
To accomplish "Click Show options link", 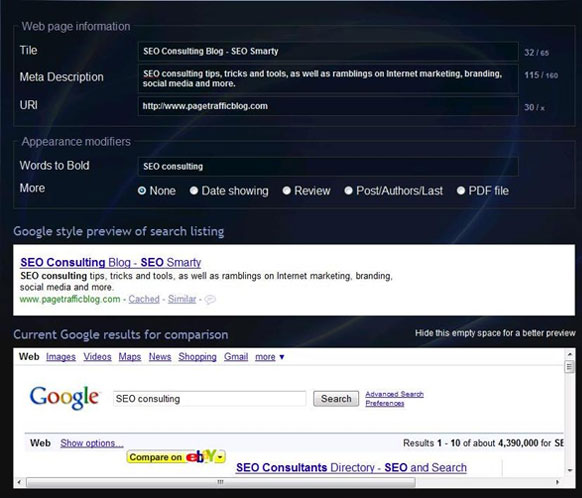I will tap(92, 443).
